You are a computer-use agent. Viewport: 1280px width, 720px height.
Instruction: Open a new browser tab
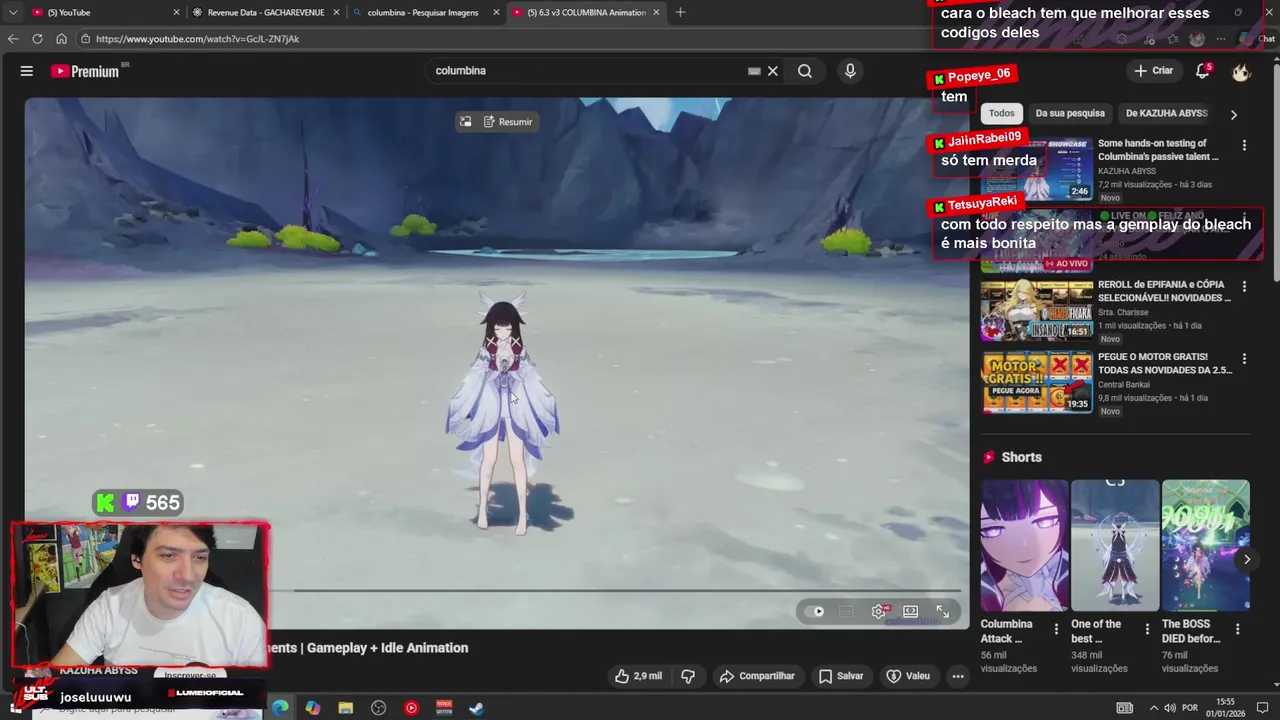point(680,12)
